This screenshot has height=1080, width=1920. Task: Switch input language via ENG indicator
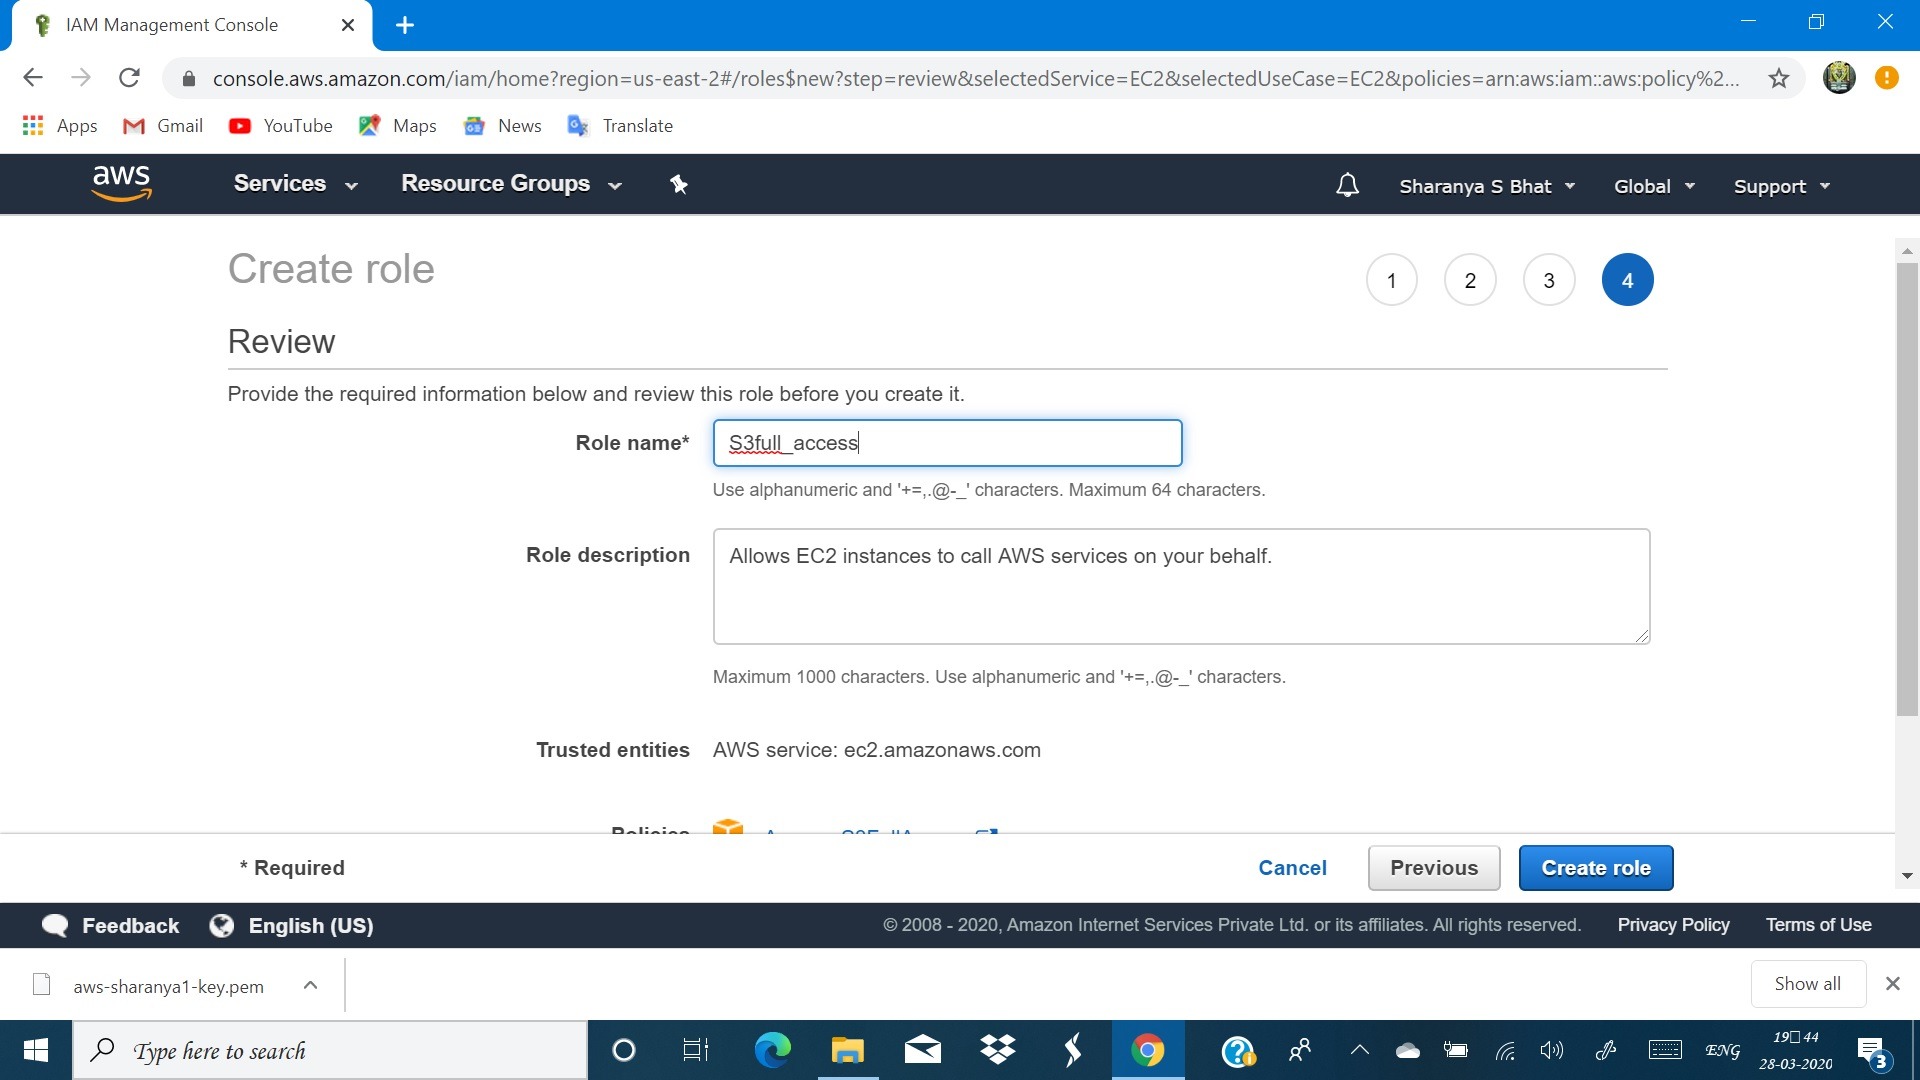pos(1722,1050)
